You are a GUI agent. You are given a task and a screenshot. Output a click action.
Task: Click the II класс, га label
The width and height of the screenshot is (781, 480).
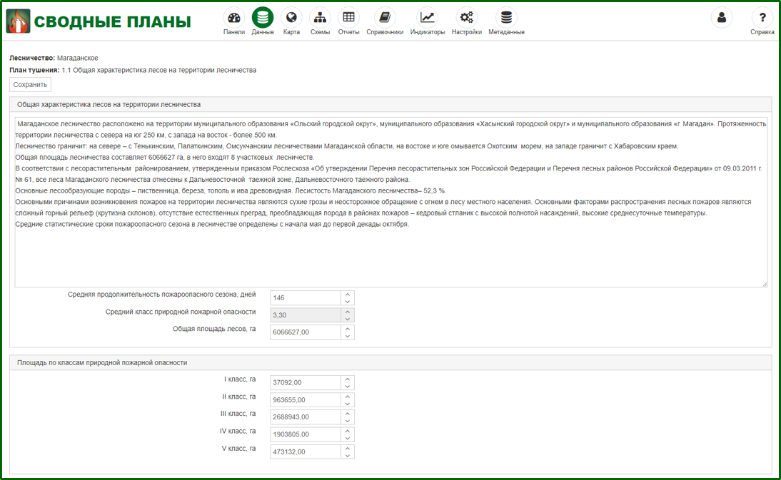pyautogui.click(x=239, y=396)
